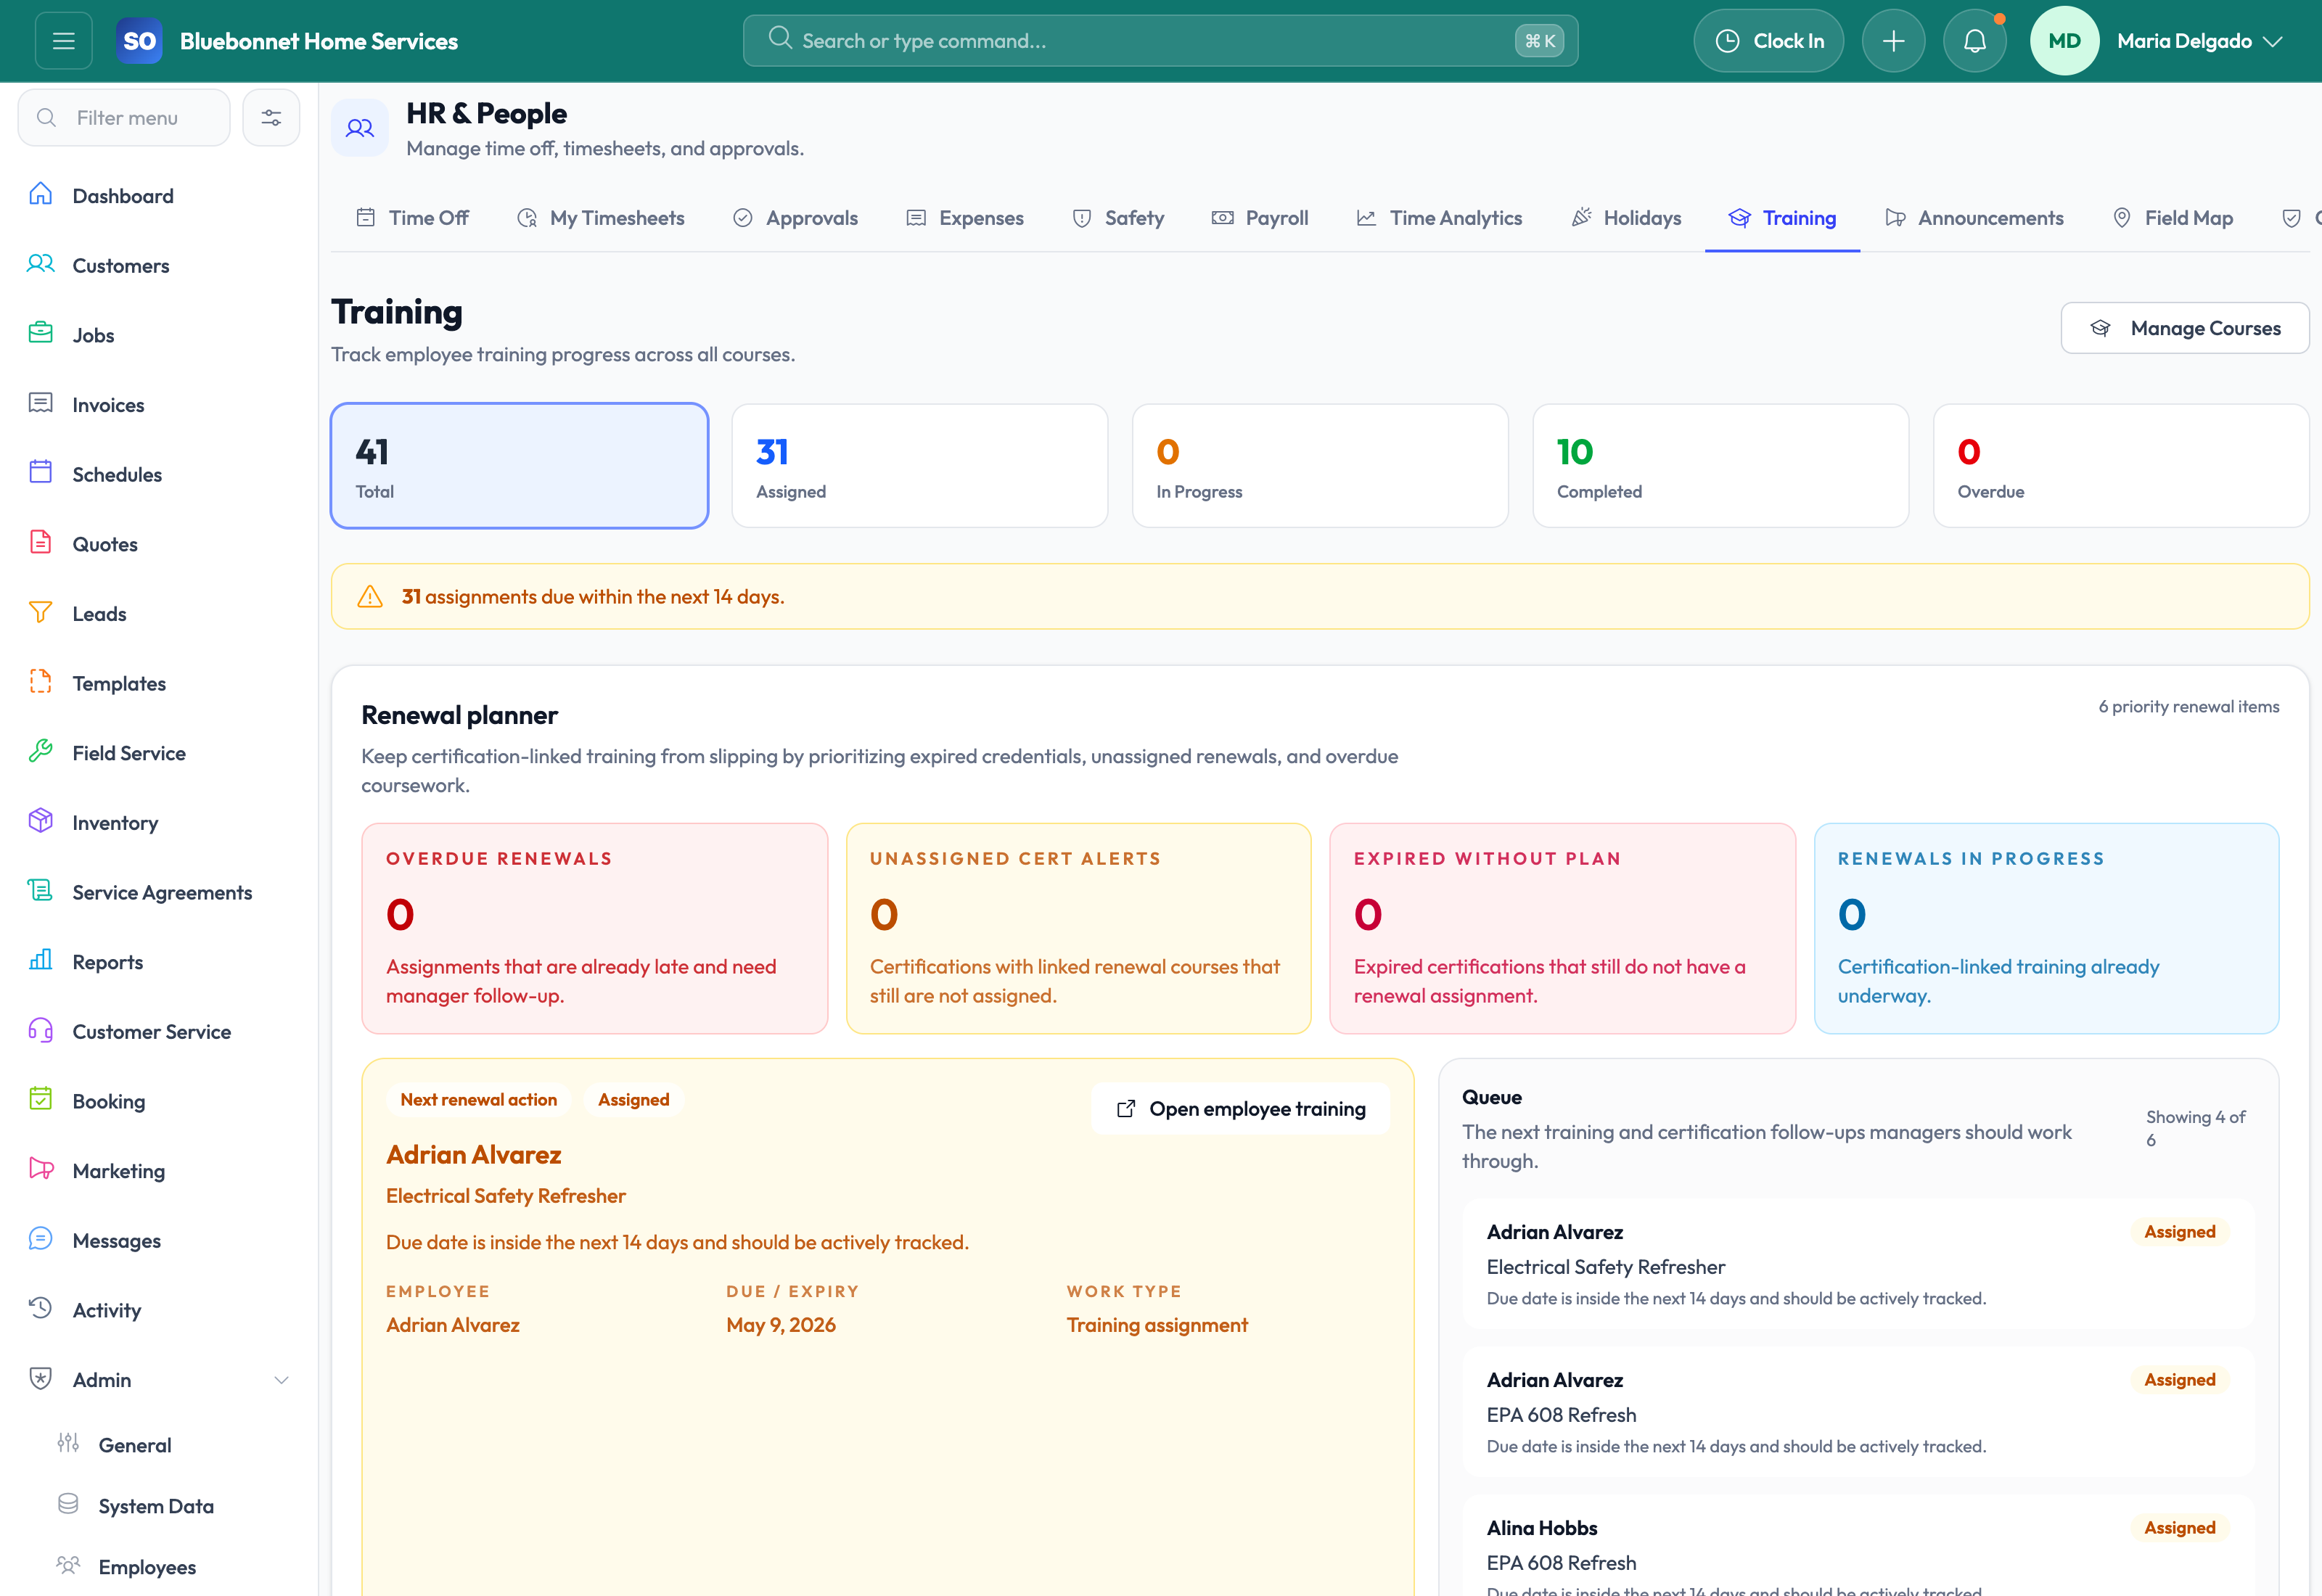Click the search or type command field

click(1160, 41)
